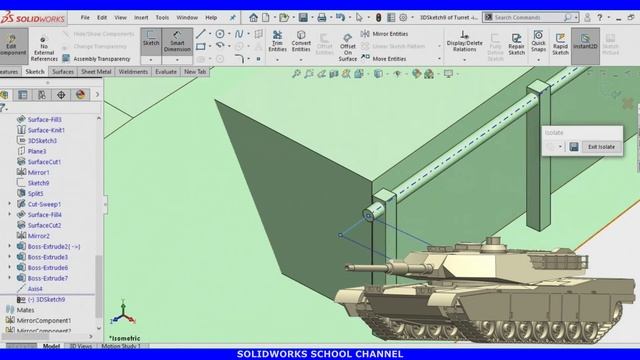This screenshot has width=640, height=360.
Task: Choose the Sketch Fillet tool
Action: 240,59
